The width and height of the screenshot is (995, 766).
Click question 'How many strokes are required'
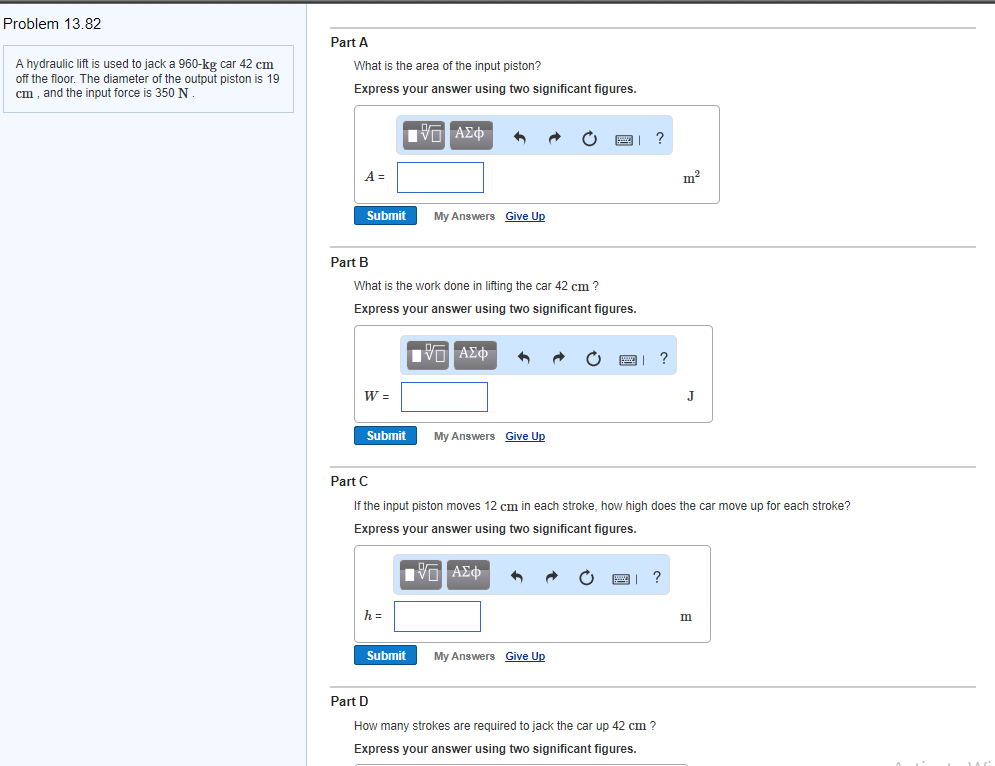tap(505, 725)
